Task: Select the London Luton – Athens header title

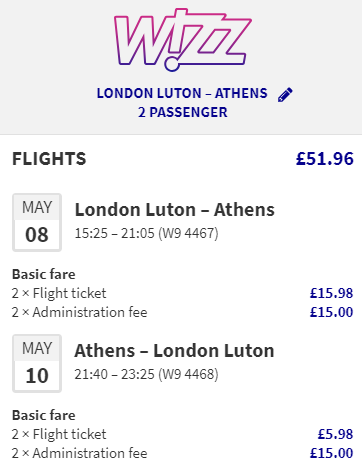Action: click(x=182, y=93)
